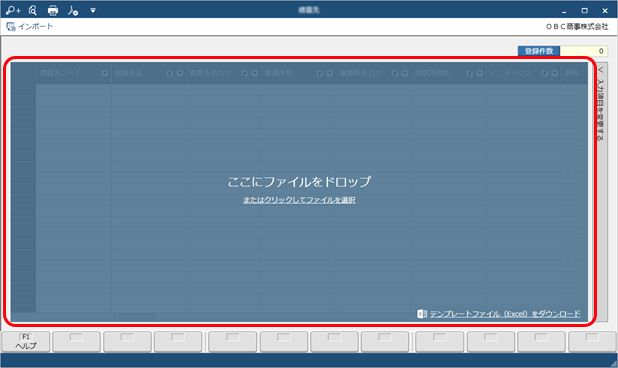
Task: Minimize the application window
Action: click(x=564, y=11)
